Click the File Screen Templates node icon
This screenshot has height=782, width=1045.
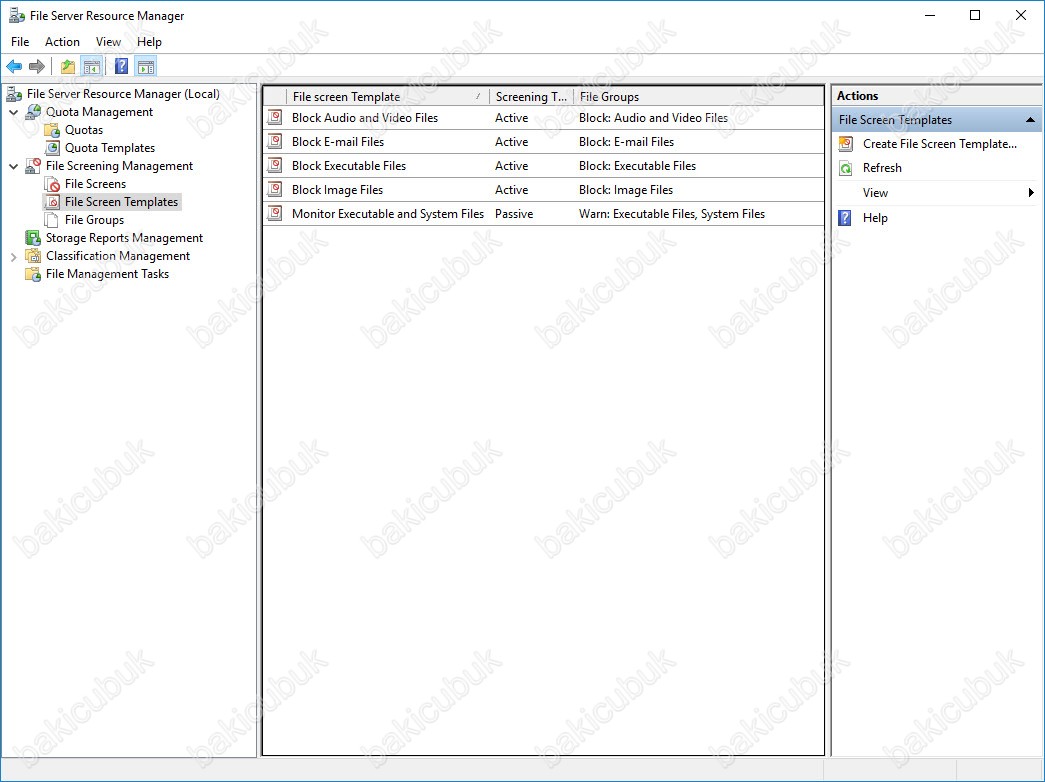pyautogui.click(x=52, y=202)
